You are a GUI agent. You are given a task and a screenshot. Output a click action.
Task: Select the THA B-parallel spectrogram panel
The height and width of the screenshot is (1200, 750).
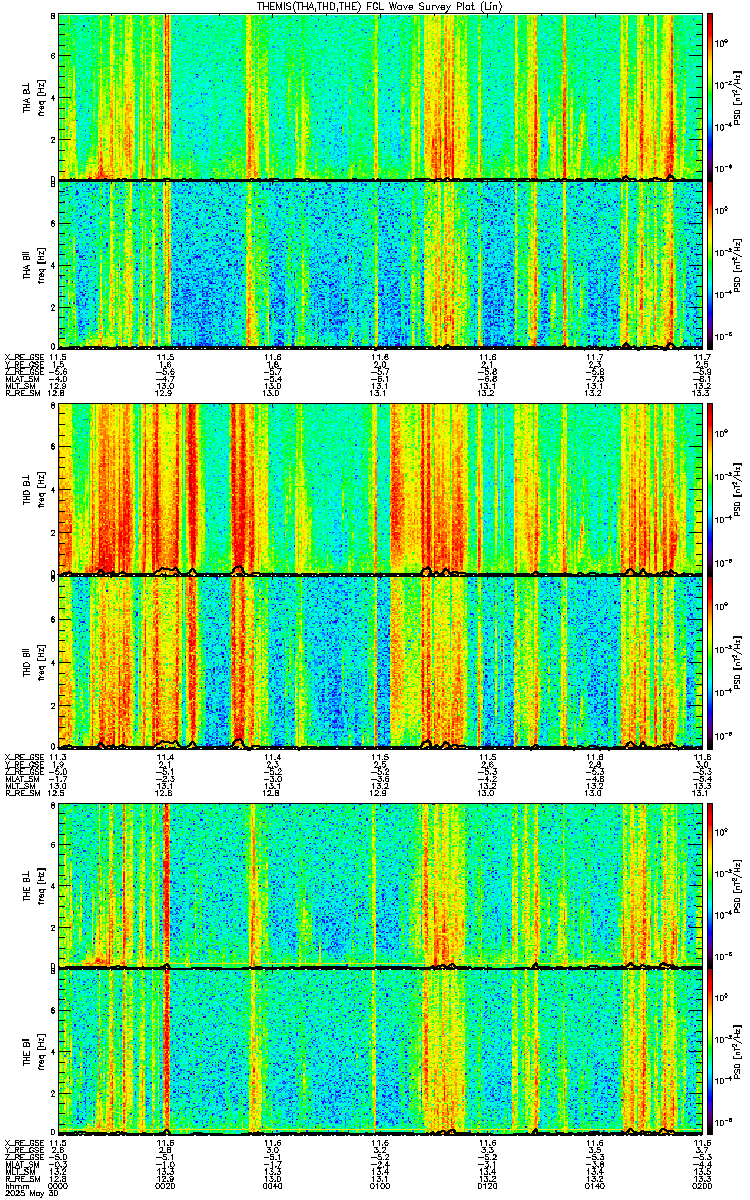pyautogui.click(x=379, y=264)
